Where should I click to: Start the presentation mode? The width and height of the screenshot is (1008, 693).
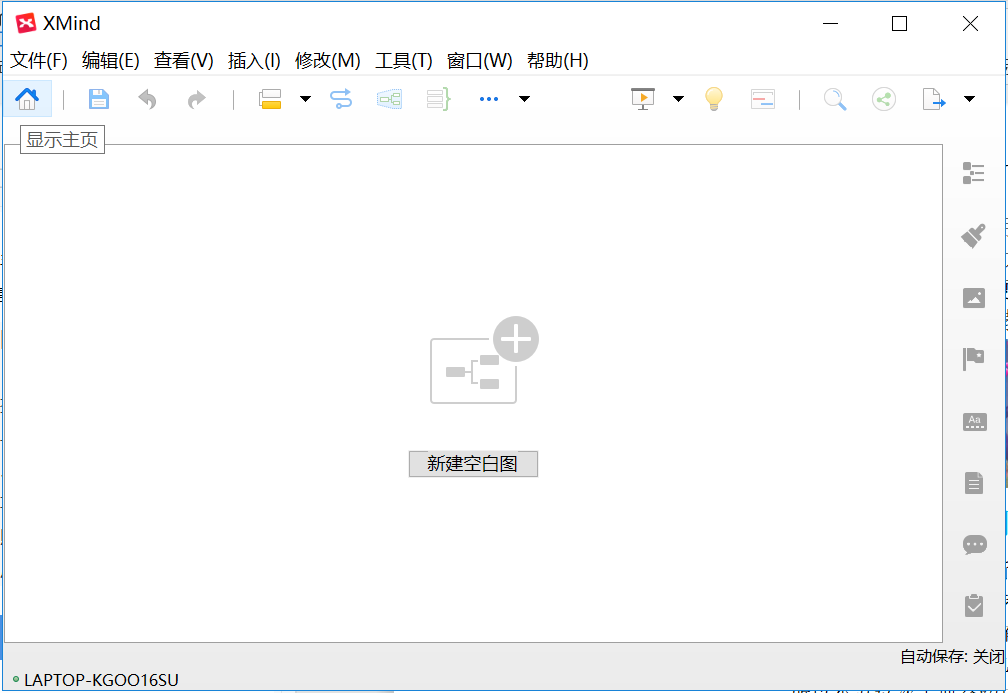pos(643,98)
